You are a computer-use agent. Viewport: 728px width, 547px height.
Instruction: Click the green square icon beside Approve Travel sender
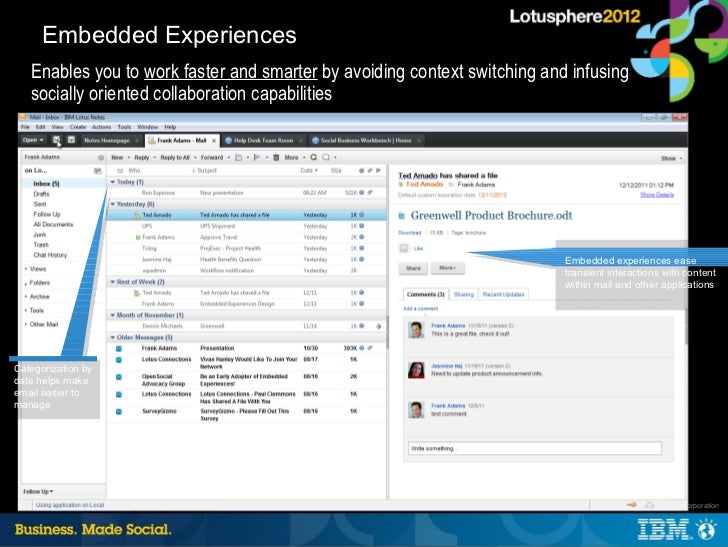click(138, 237)
